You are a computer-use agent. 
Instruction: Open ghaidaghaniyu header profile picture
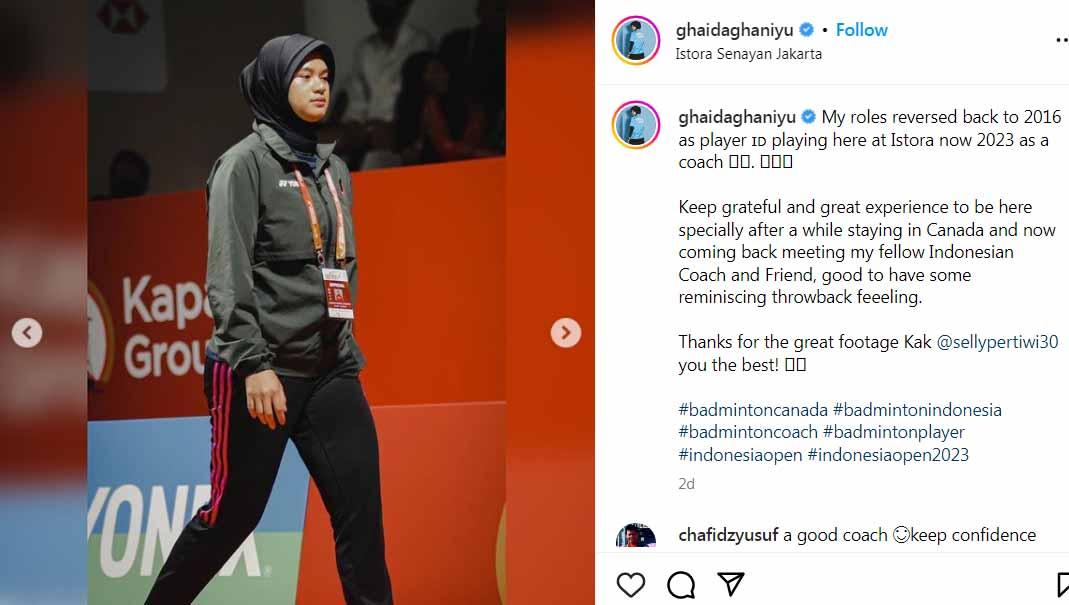[636, 41]
